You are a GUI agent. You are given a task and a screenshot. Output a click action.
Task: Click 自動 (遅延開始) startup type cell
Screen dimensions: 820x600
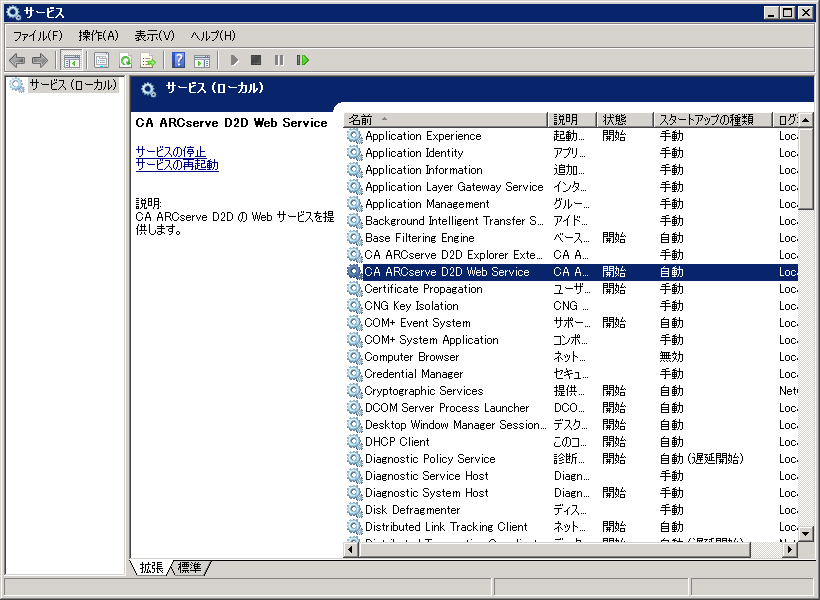coord(701,459)
